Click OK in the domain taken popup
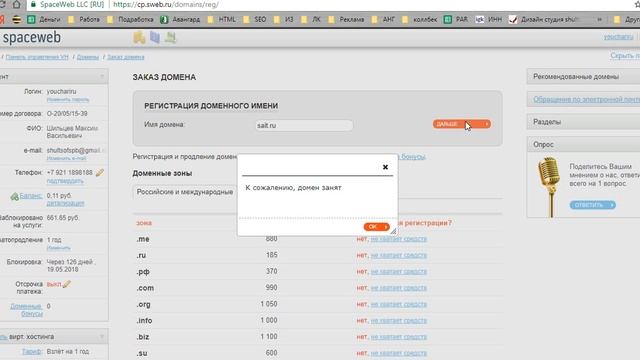 coord(376,227)
